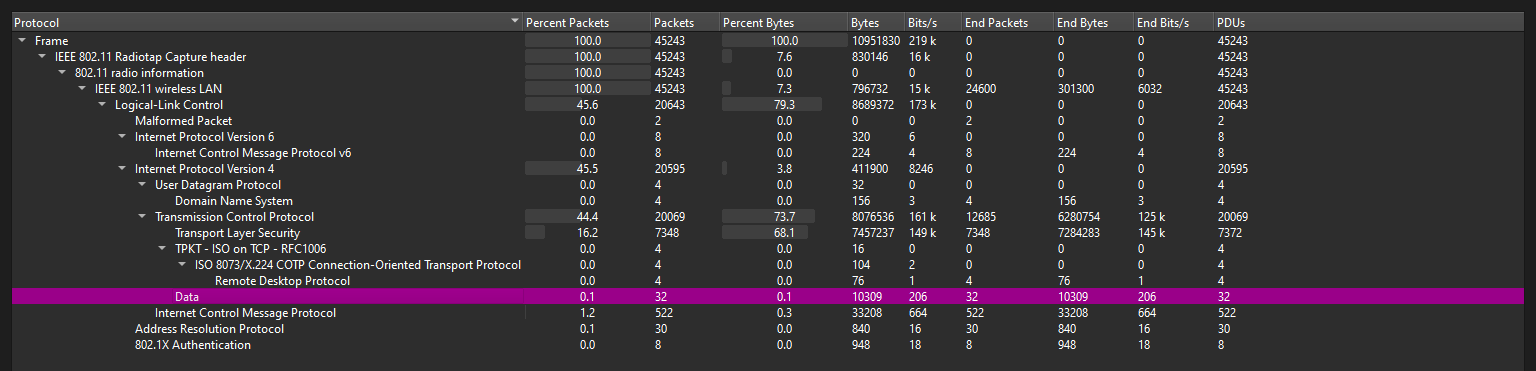This screenshot has width=1536, height=371.
Task: Select the Internet Control Message Protocol row
Action: [768, 313]
